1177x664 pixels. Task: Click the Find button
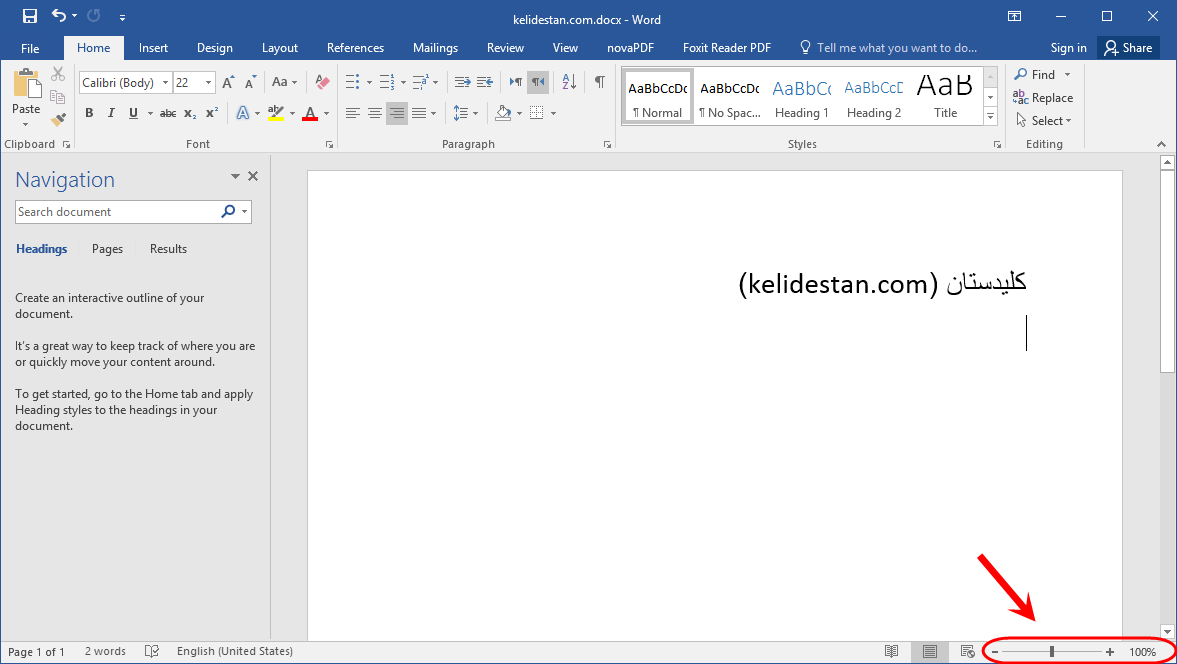click(1035, 74)
